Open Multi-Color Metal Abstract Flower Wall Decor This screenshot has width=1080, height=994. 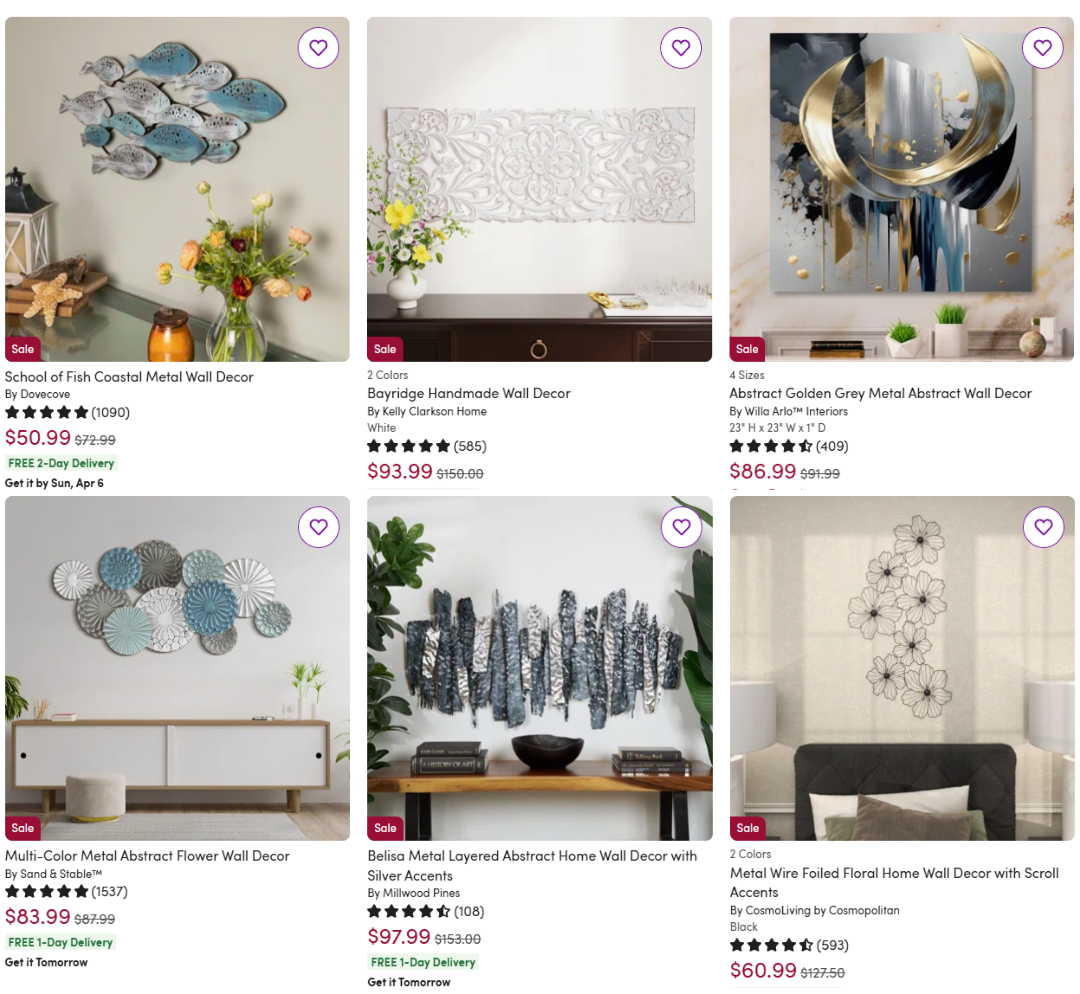pyautogui.click(x=147, y=856)
